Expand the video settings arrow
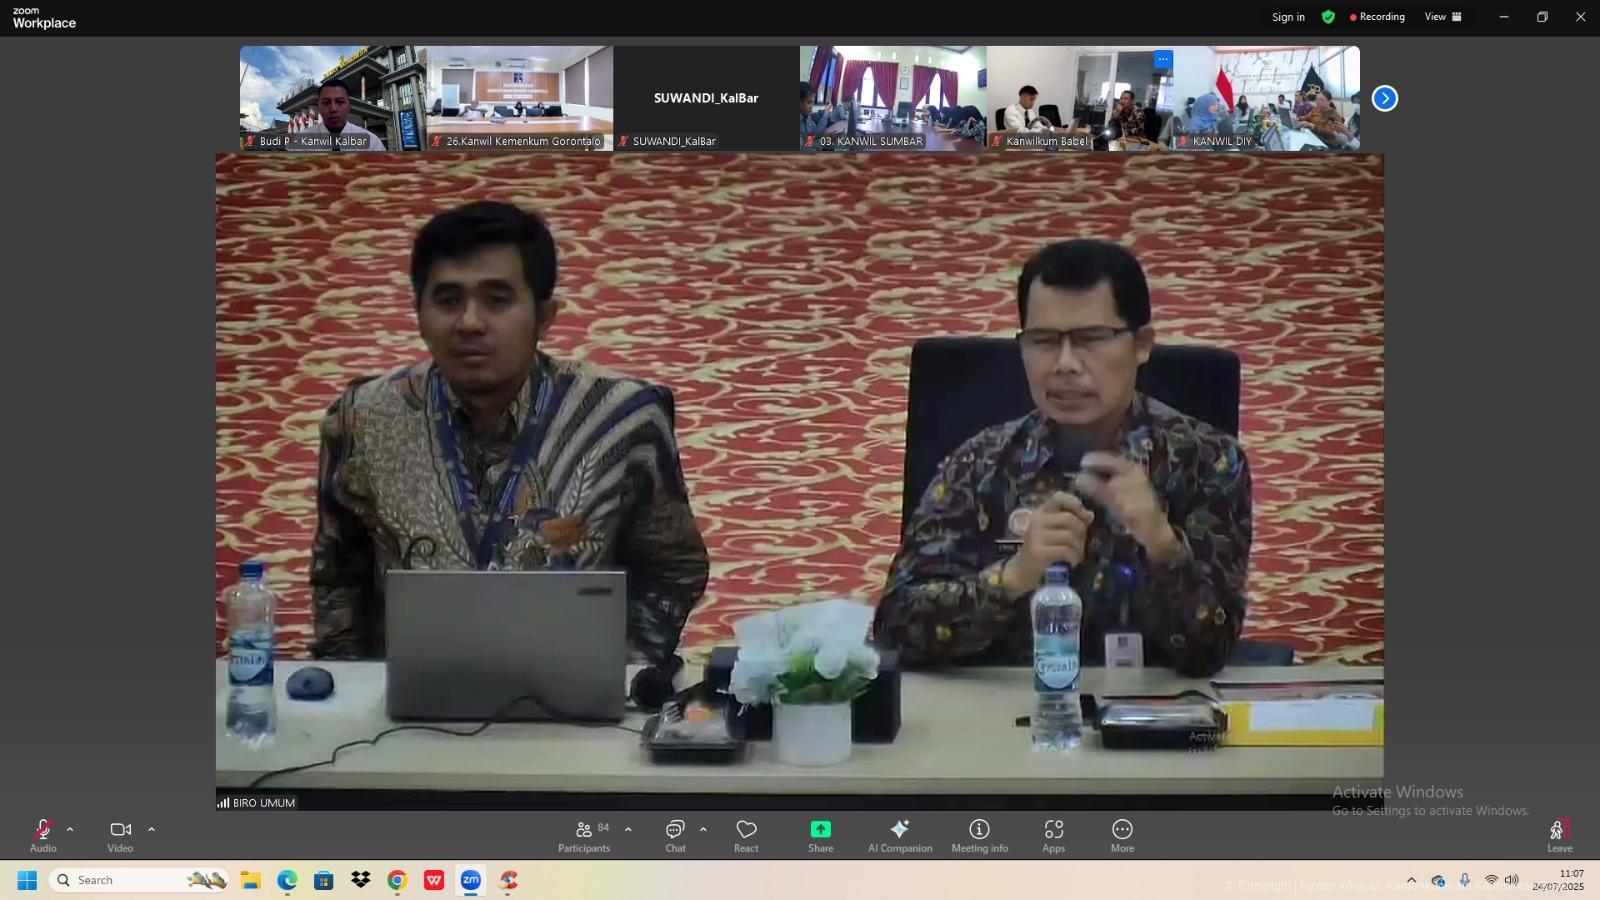Viewport: 1600px width, 900px height. (x=151, y=829)
